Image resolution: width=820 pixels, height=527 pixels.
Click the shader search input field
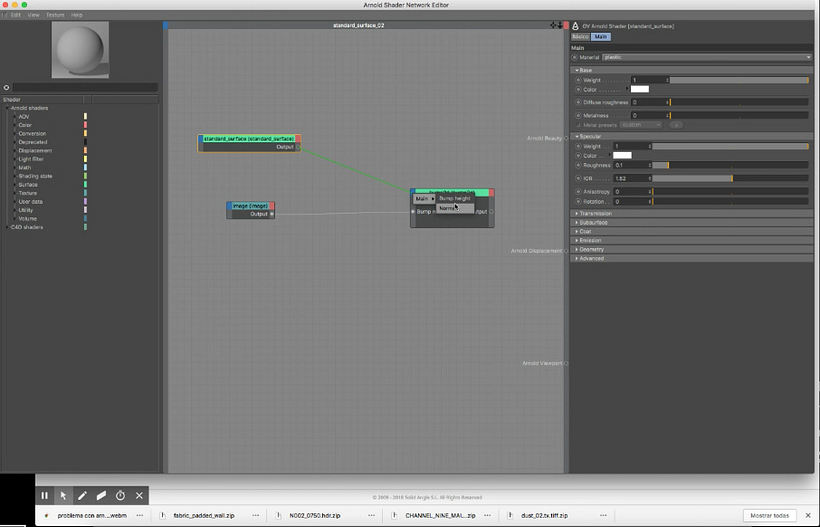click(85, 87)
